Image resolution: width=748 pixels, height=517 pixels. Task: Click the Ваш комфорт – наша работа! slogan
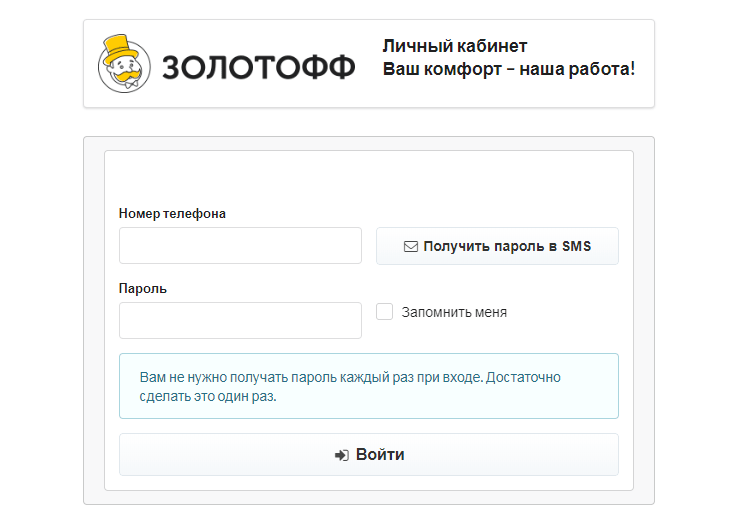pyautogui.click(x=509, y=69)
